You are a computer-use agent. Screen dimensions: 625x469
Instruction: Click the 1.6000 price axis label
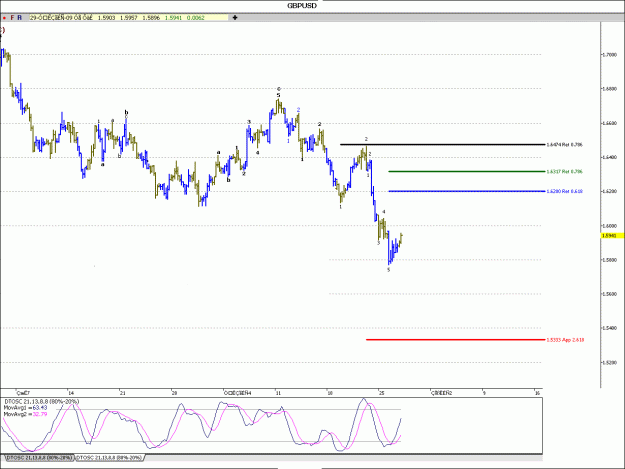[609, 226]
